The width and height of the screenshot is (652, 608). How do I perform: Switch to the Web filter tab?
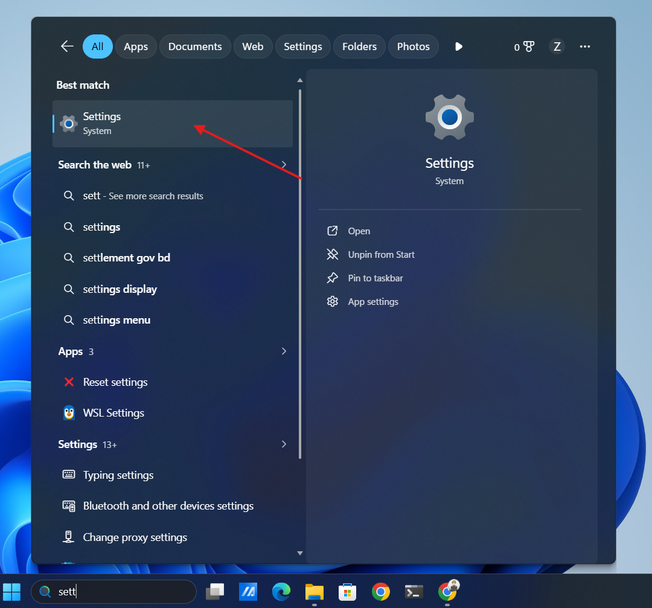point(253,47)
